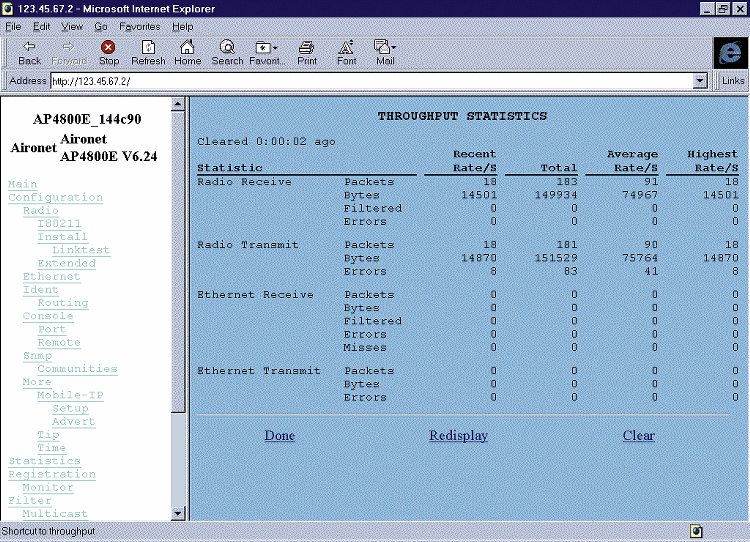
Task: Open the Advert link
Action: point(74,421)
